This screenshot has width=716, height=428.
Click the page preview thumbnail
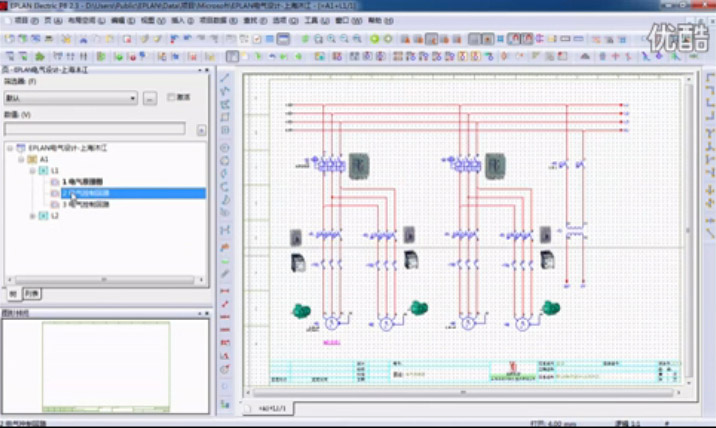click(106, 367)
